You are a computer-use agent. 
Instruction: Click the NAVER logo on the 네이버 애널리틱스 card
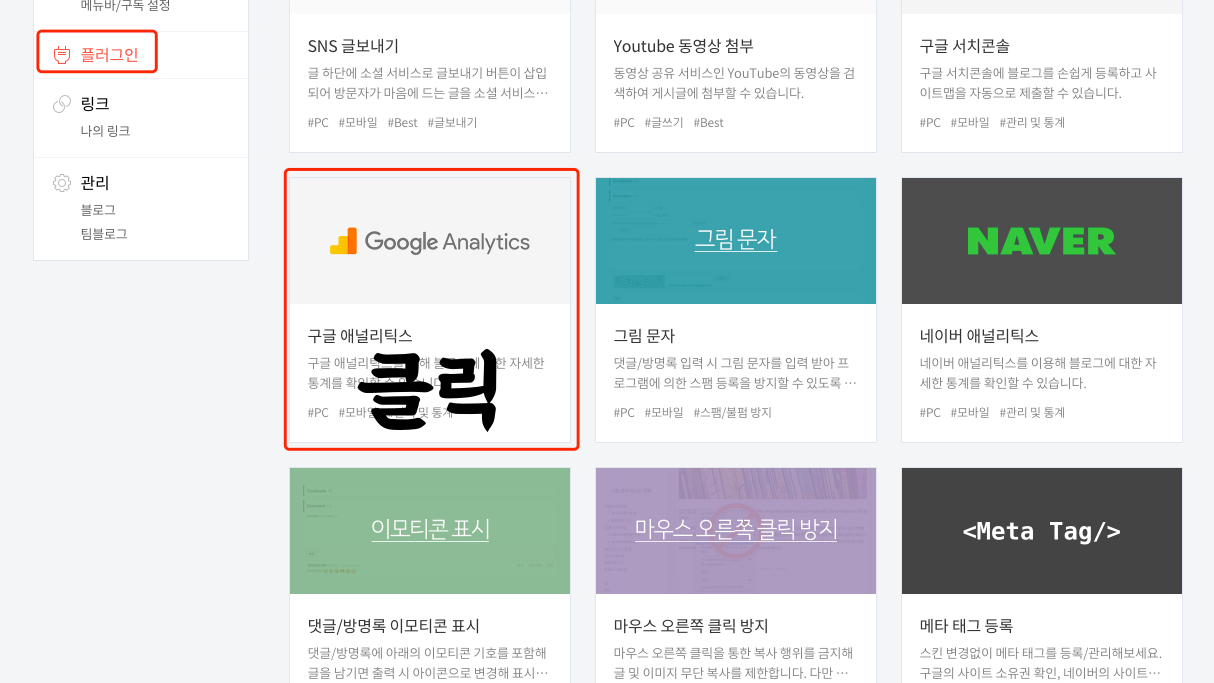tap(1041, 240)
